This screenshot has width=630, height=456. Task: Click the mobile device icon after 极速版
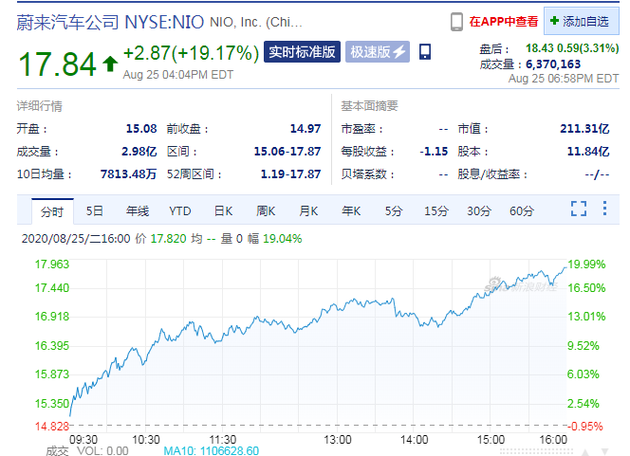[425, 52]
